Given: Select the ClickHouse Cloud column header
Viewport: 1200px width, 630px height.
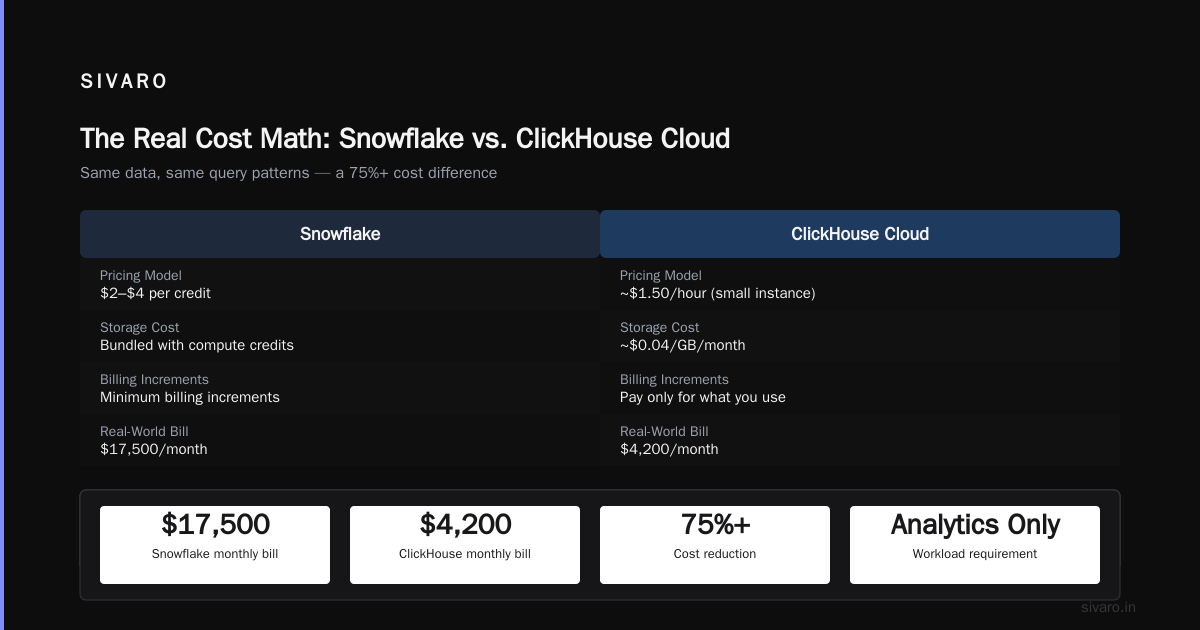Looking at the screenshot, I should (x=860, y=234).
